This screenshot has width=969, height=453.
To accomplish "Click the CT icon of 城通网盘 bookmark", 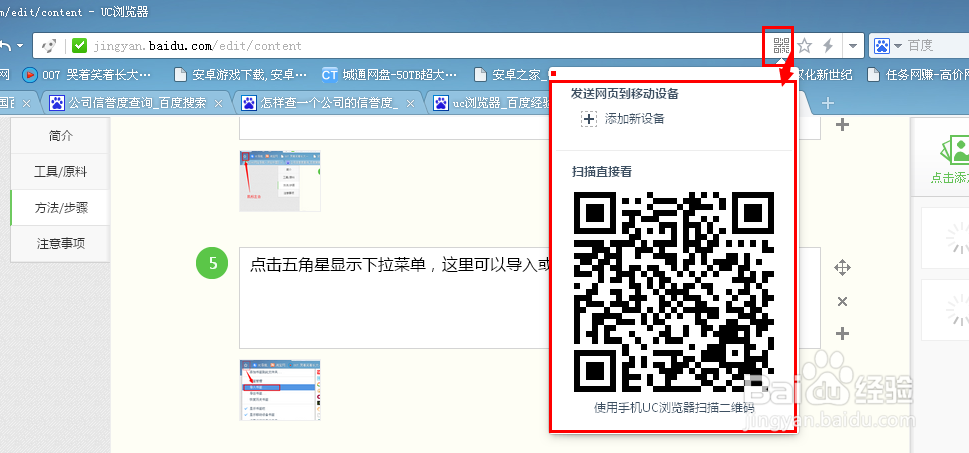I will click(329, 75).
